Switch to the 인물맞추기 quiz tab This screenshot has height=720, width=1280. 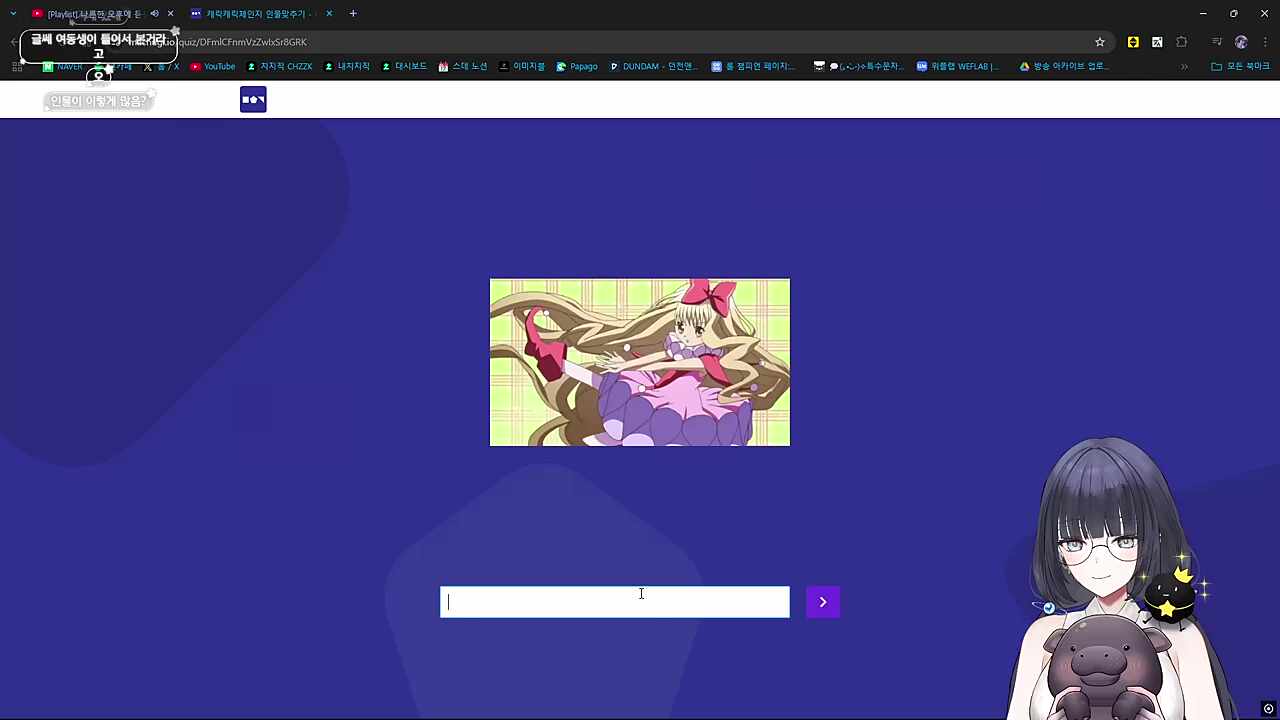pos(255,14)
